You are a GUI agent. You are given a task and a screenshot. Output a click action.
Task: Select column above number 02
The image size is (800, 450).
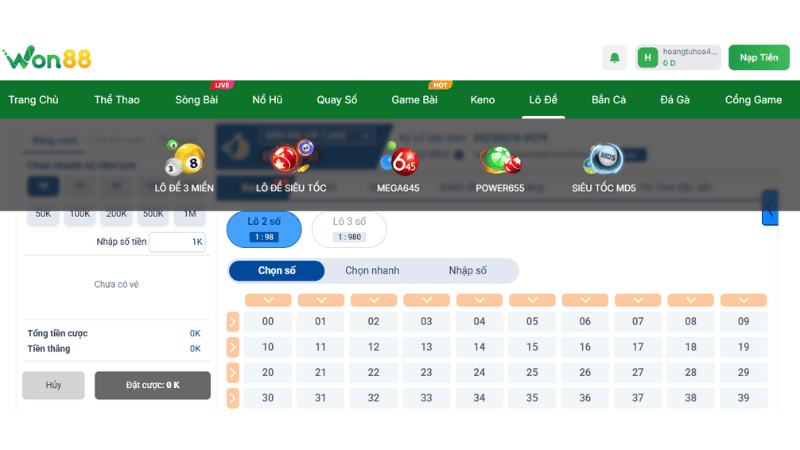pyautogui.click(x=373, y=300)
